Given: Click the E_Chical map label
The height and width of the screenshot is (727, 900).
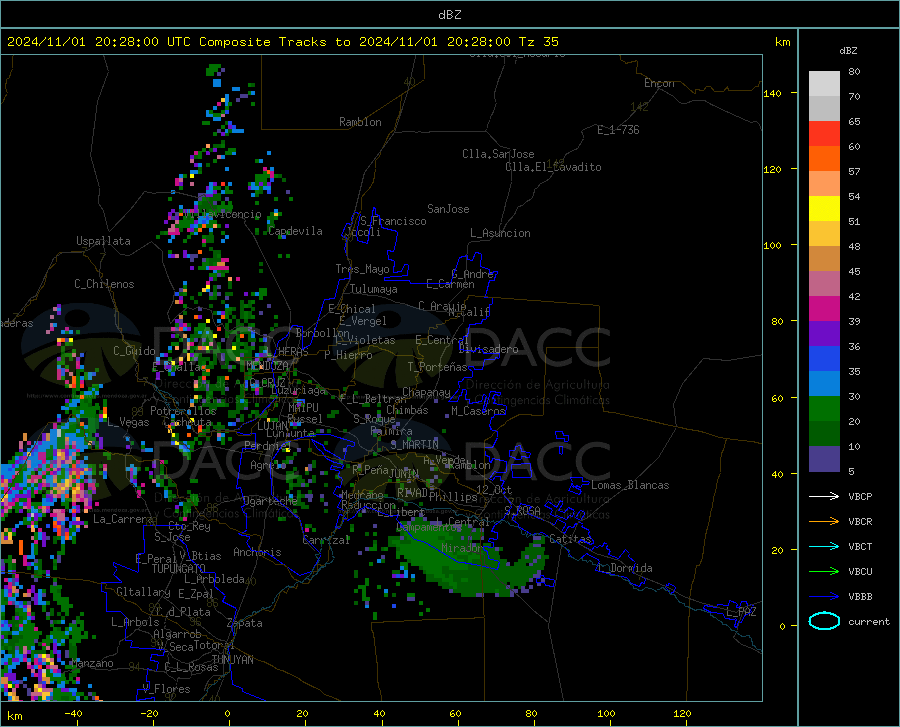Looking at the screenshot, I should coord(351,309).
